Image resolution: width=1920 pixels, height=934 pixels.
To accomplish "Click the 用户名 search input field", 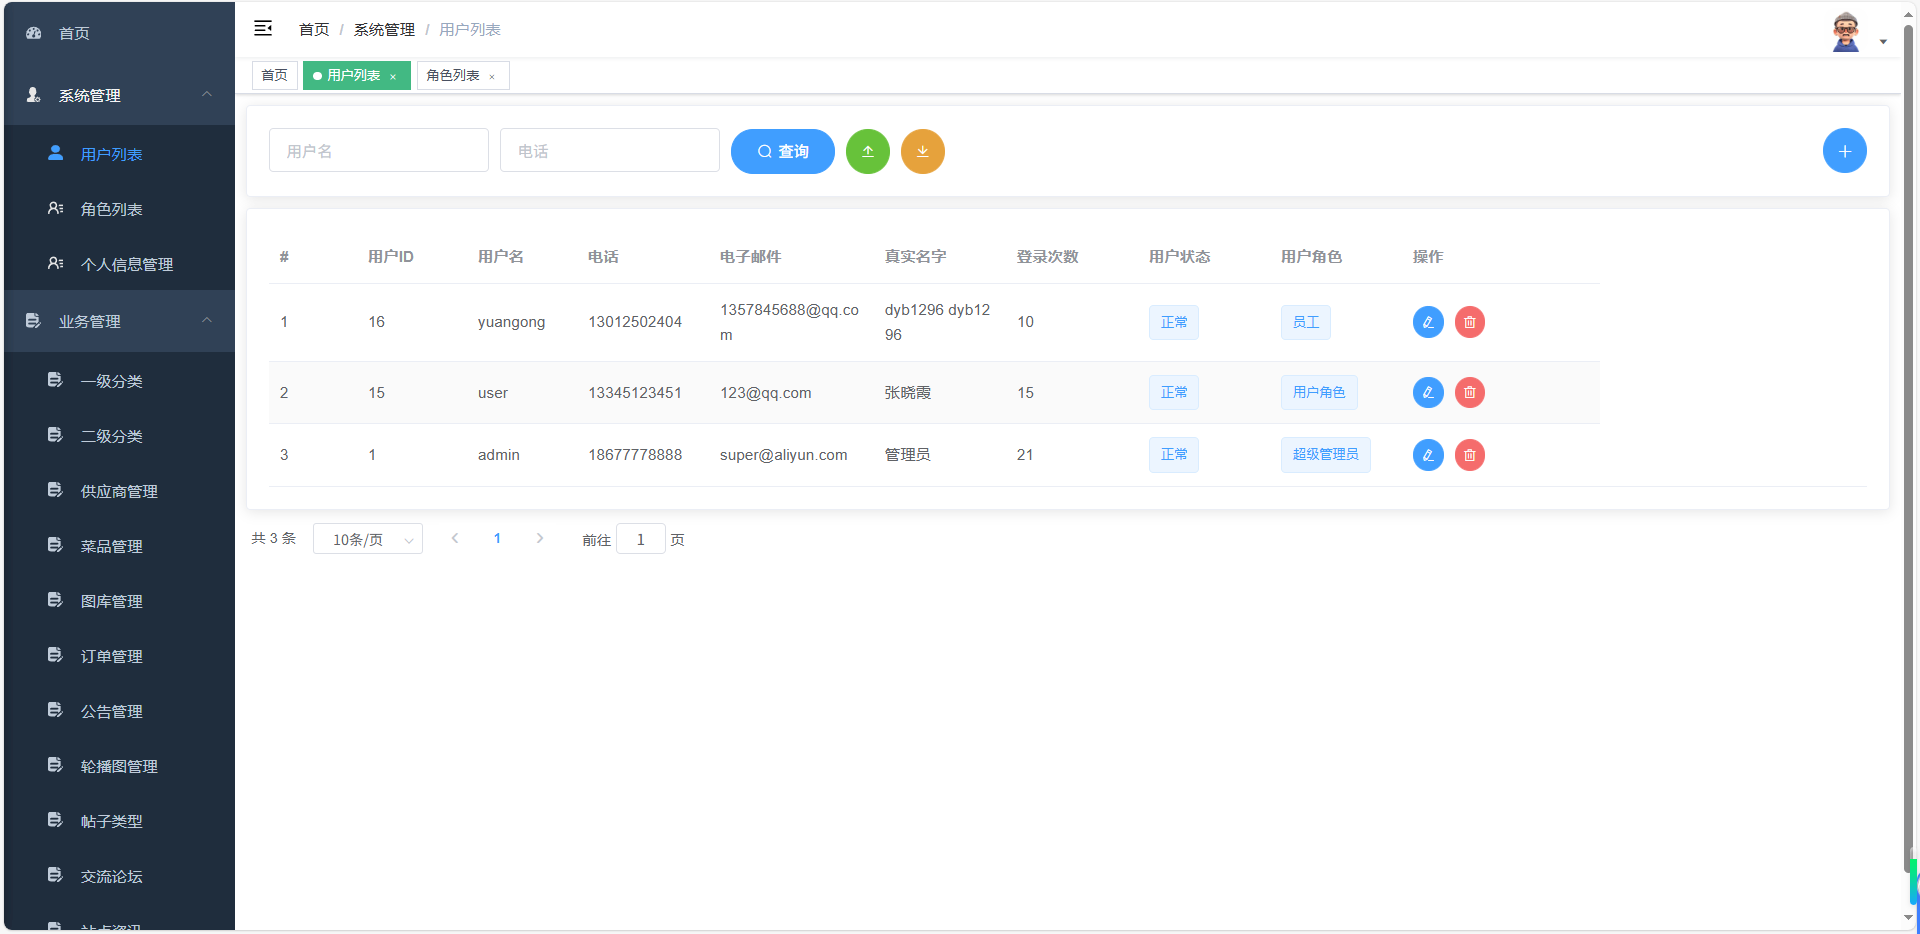I will click(378, 151).
